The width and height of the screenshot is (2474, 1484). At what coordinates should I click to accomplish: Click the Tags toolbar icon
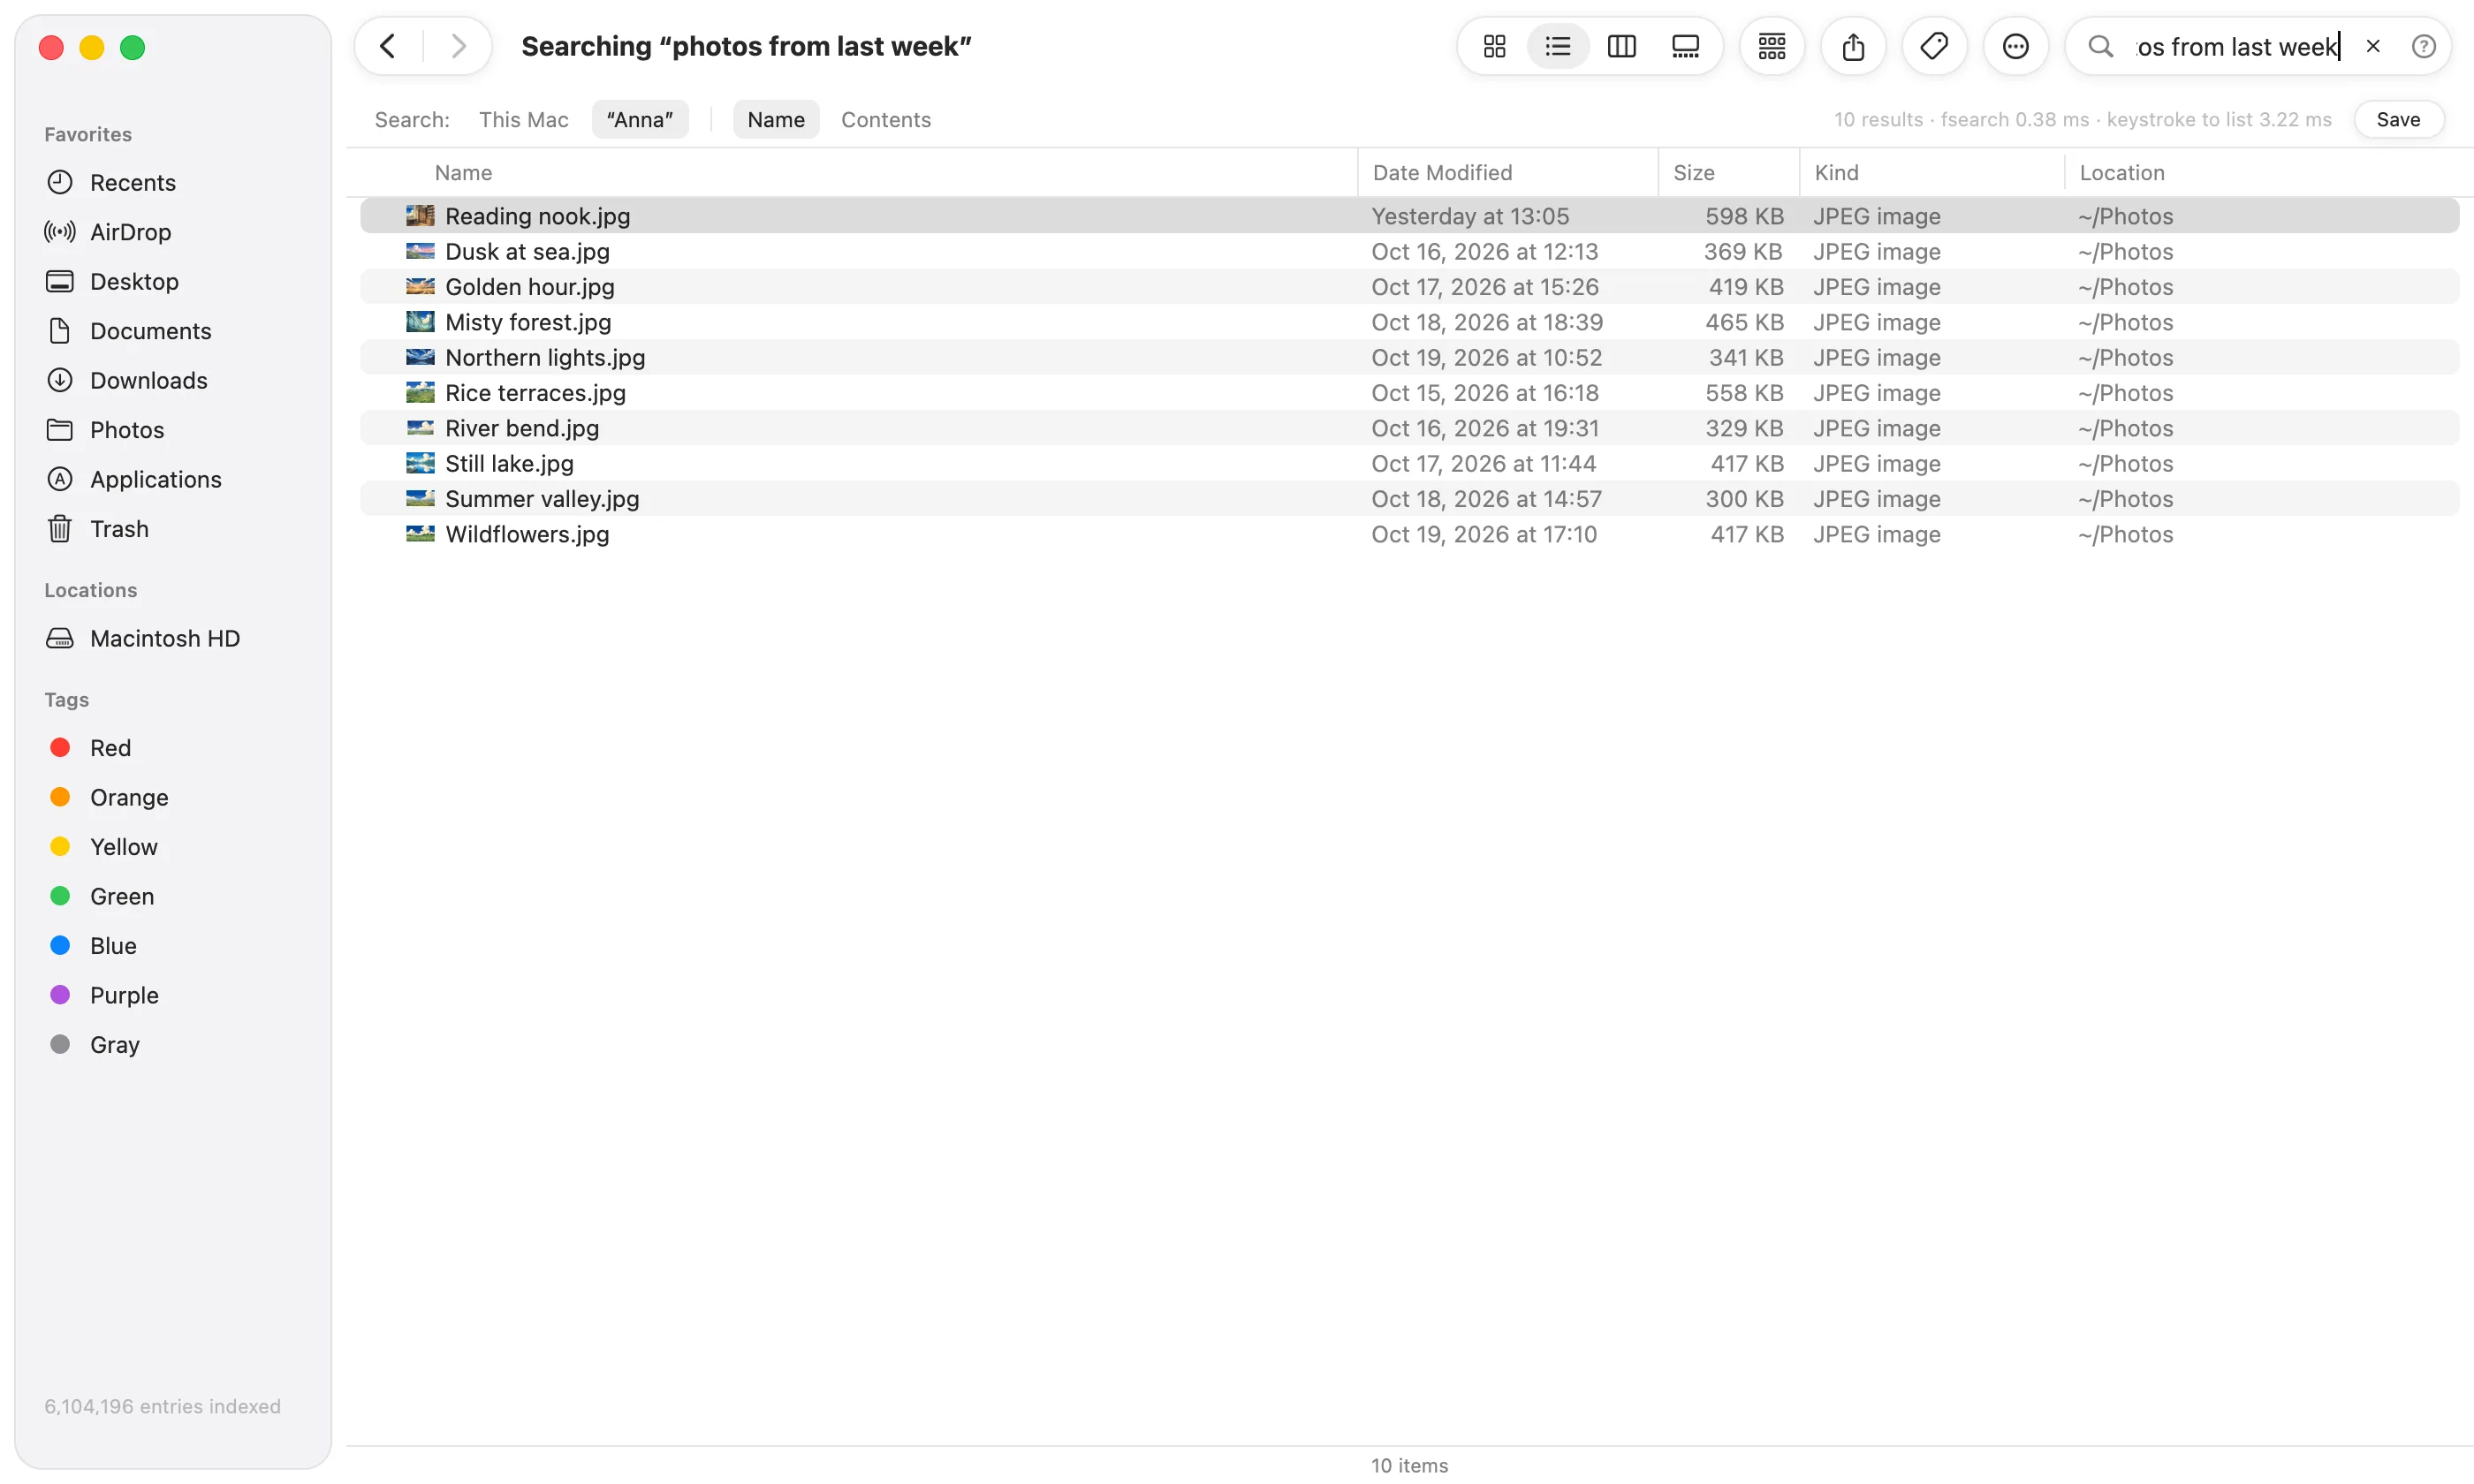(x=1934, y=46)
